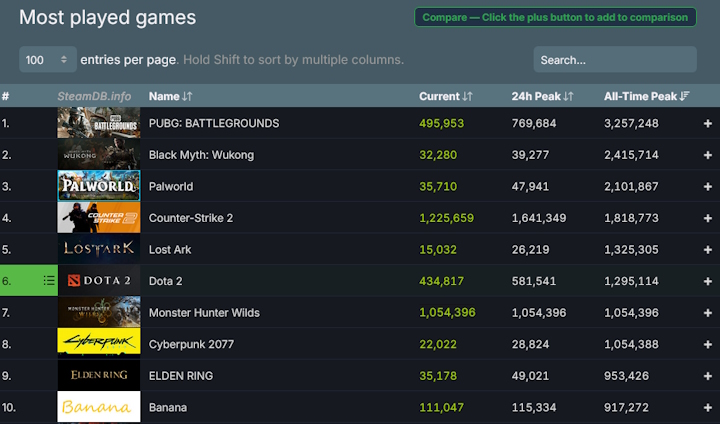This screenshot has width=720, height=424.
Task: Select the 24h peak value 49,021
Action: 530,376
